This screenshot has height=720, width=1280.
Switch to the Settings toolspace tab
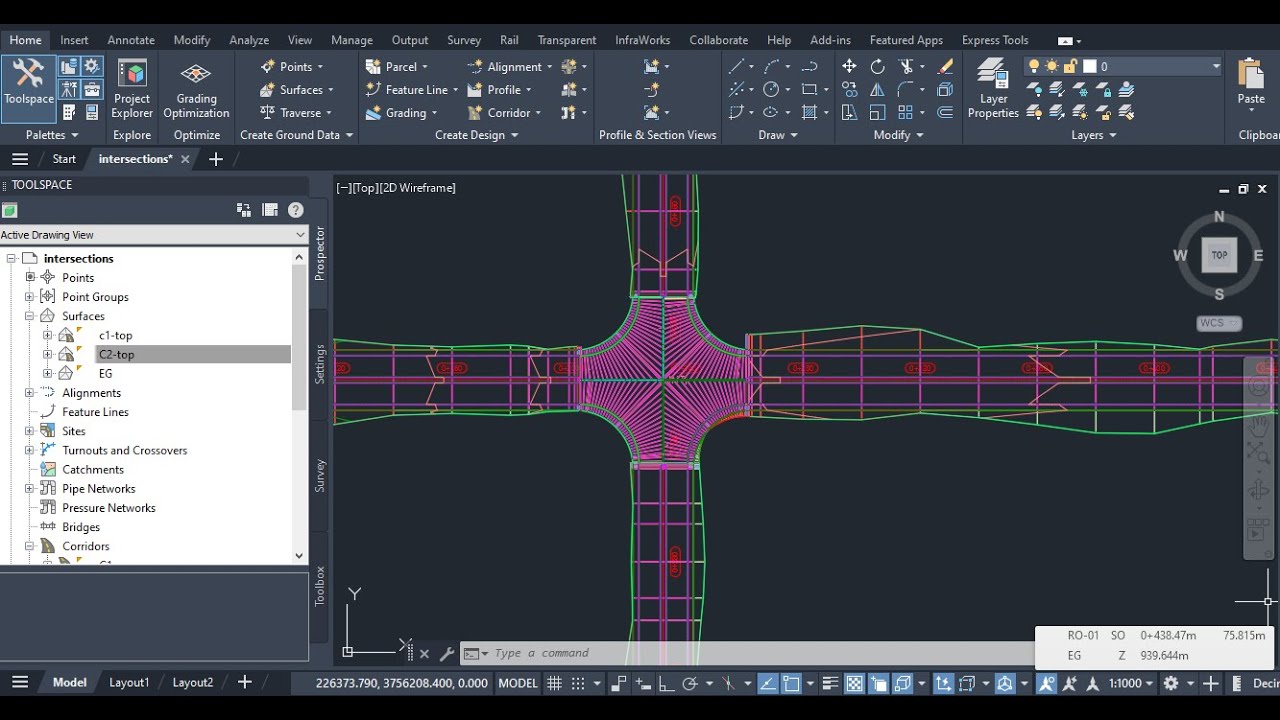[320, 364]
